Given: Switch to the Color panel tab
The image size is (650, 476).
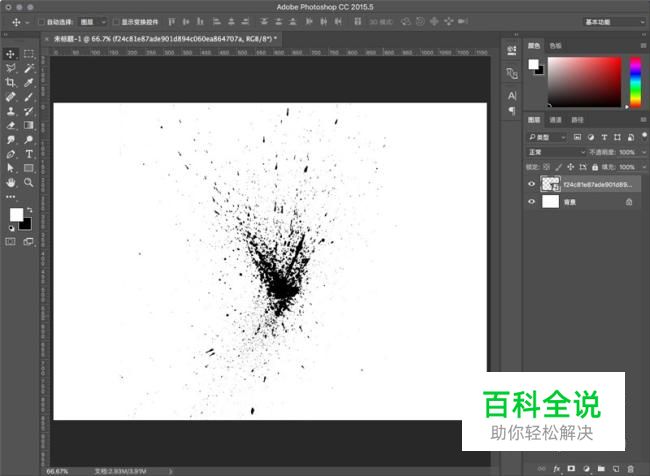Looking at the screenshot, I should pyautogui.click(x=534, y=46).
